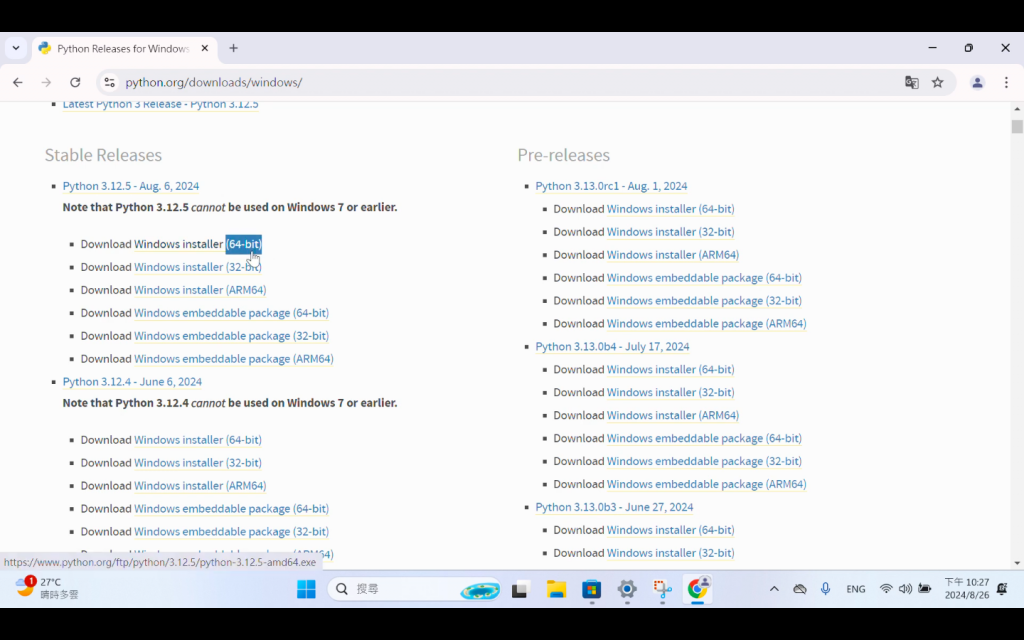This screenshot has height=640, width=1024.
Task: Click the scrollbar up arrow
Action: click(x=1017, y=108)
